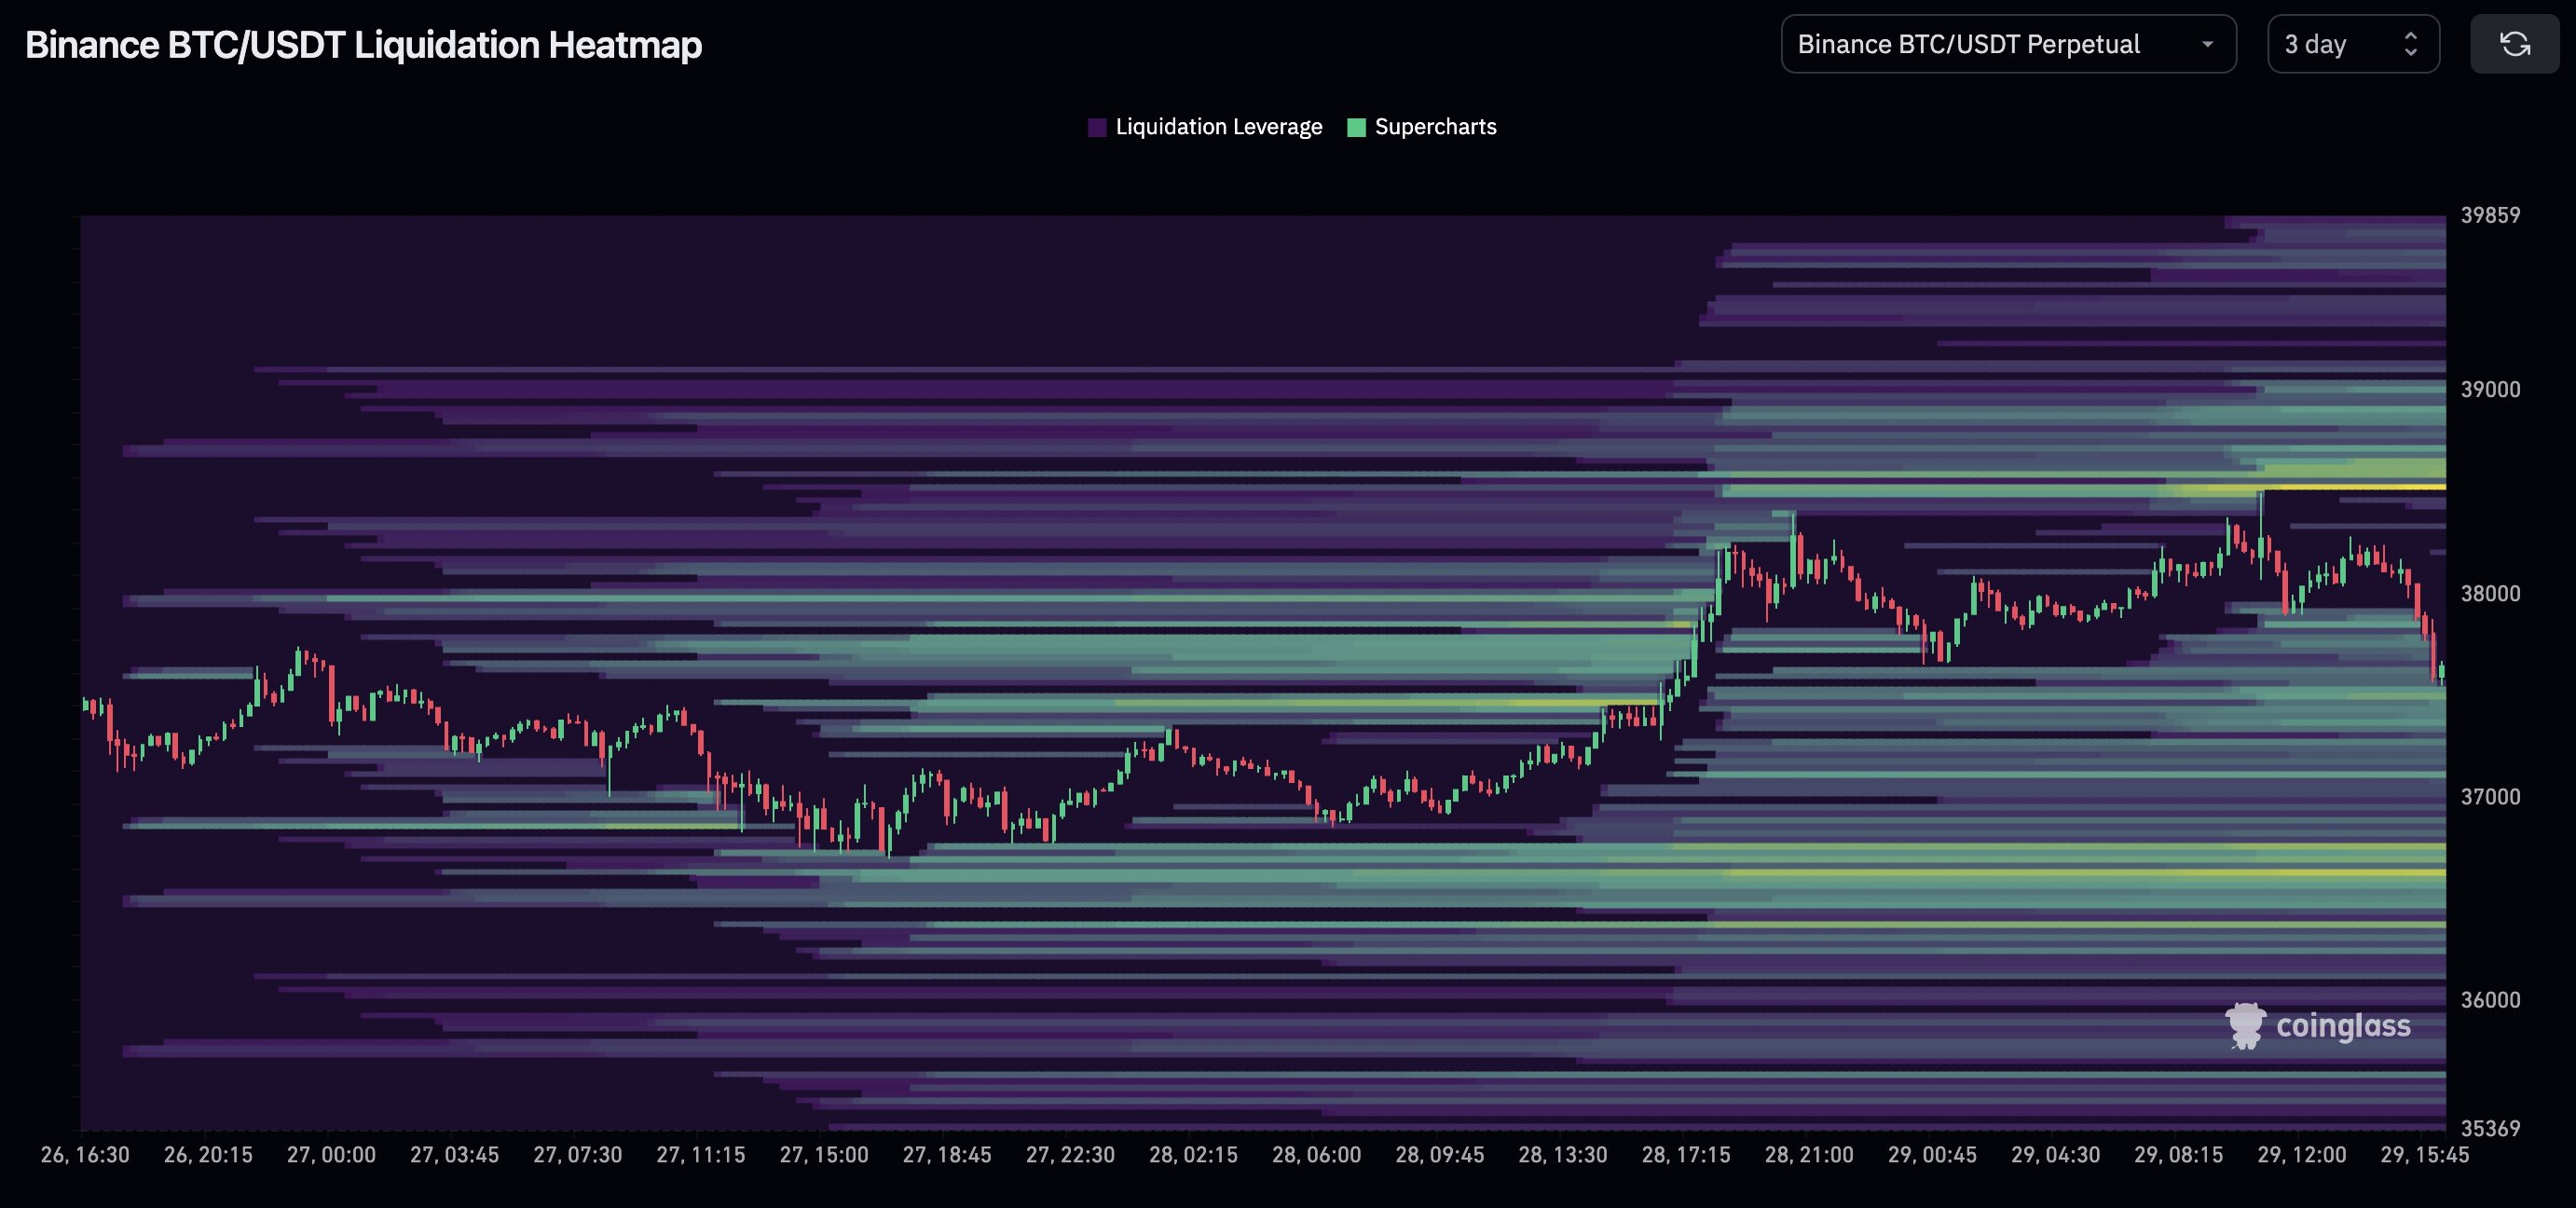Click the purple Liquidation Leverage legend square
Viewport: 2576px width, 1208px height.
[x=1097, y=127]
